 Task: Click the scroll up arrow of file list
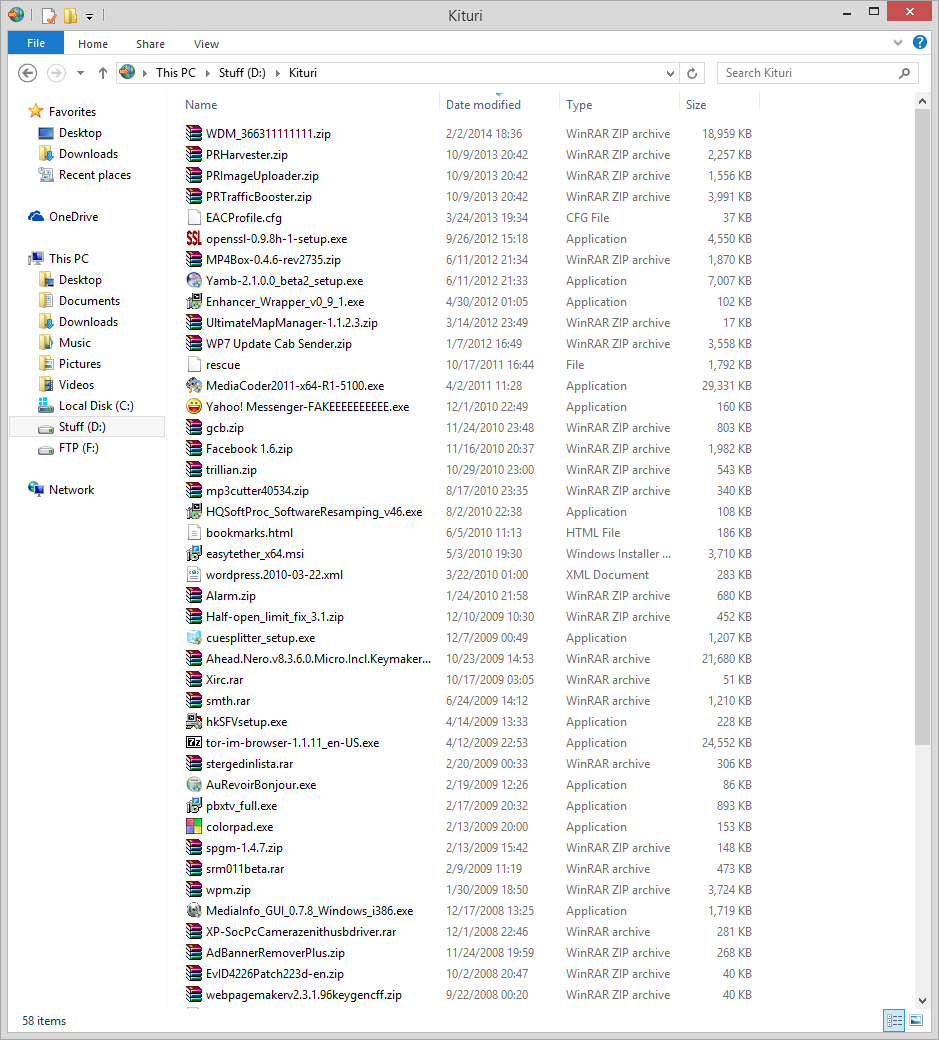pyautogui.click(x=922, y=101)
